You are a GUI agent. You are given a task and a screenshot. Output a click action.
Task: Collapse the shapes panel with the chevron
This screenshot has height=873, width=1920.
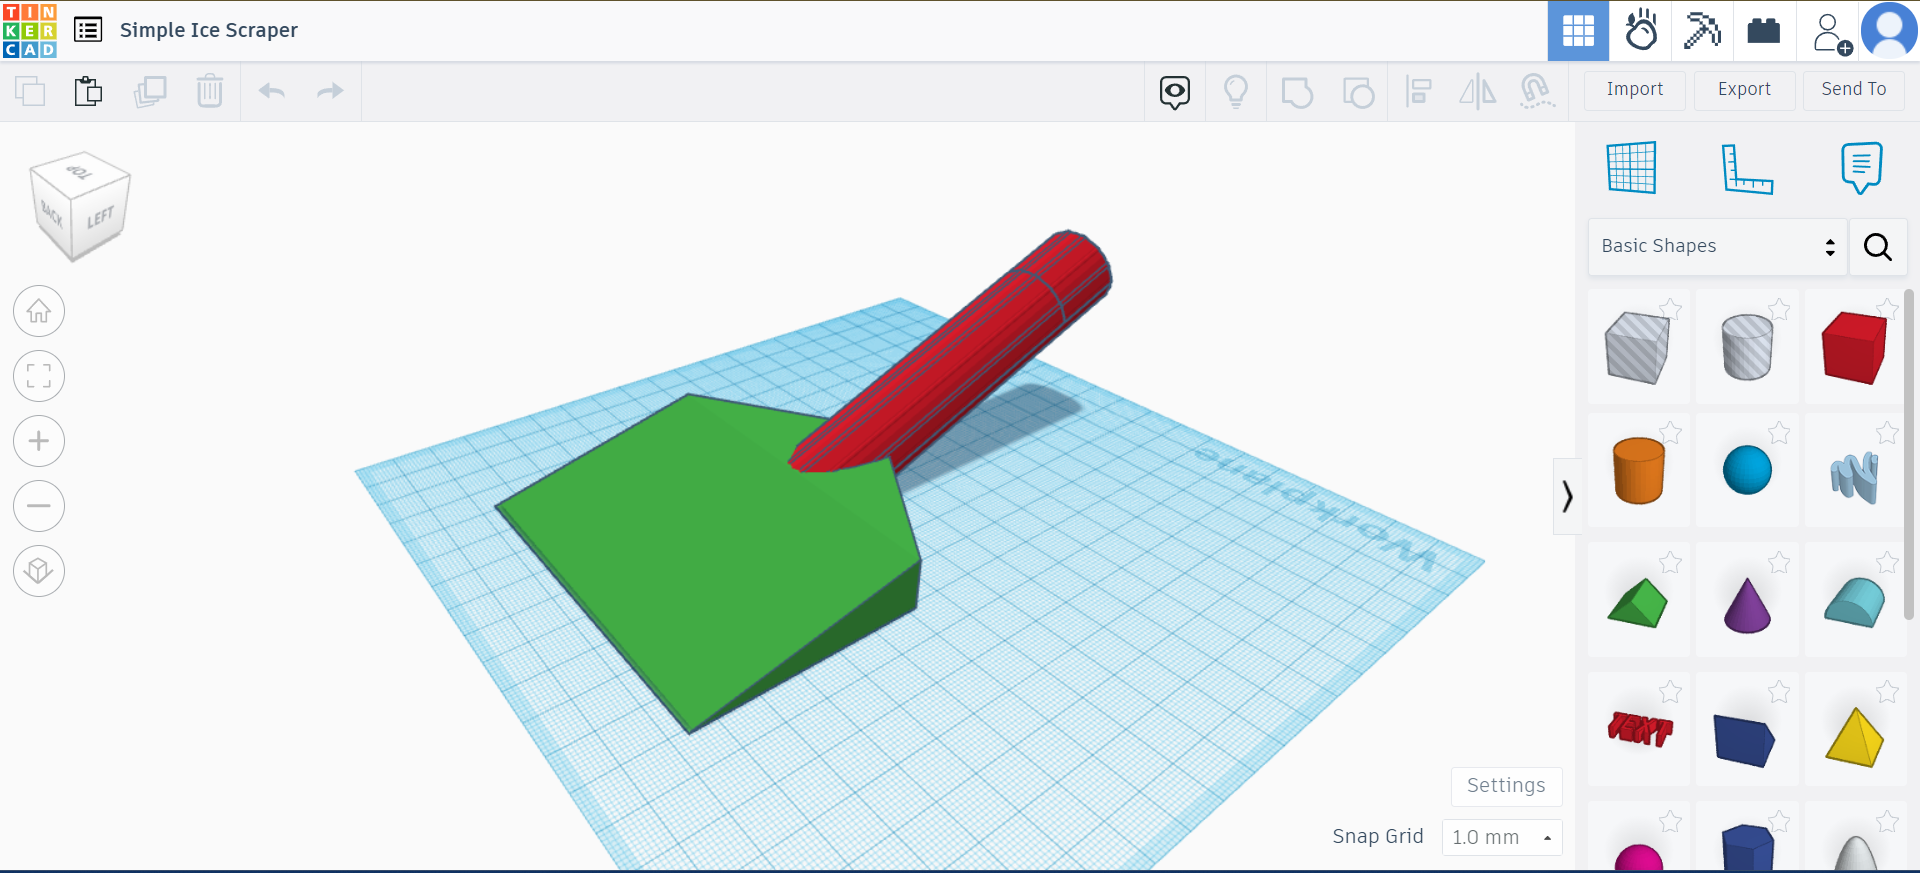pyautogui.click(x=1567, y=496)
